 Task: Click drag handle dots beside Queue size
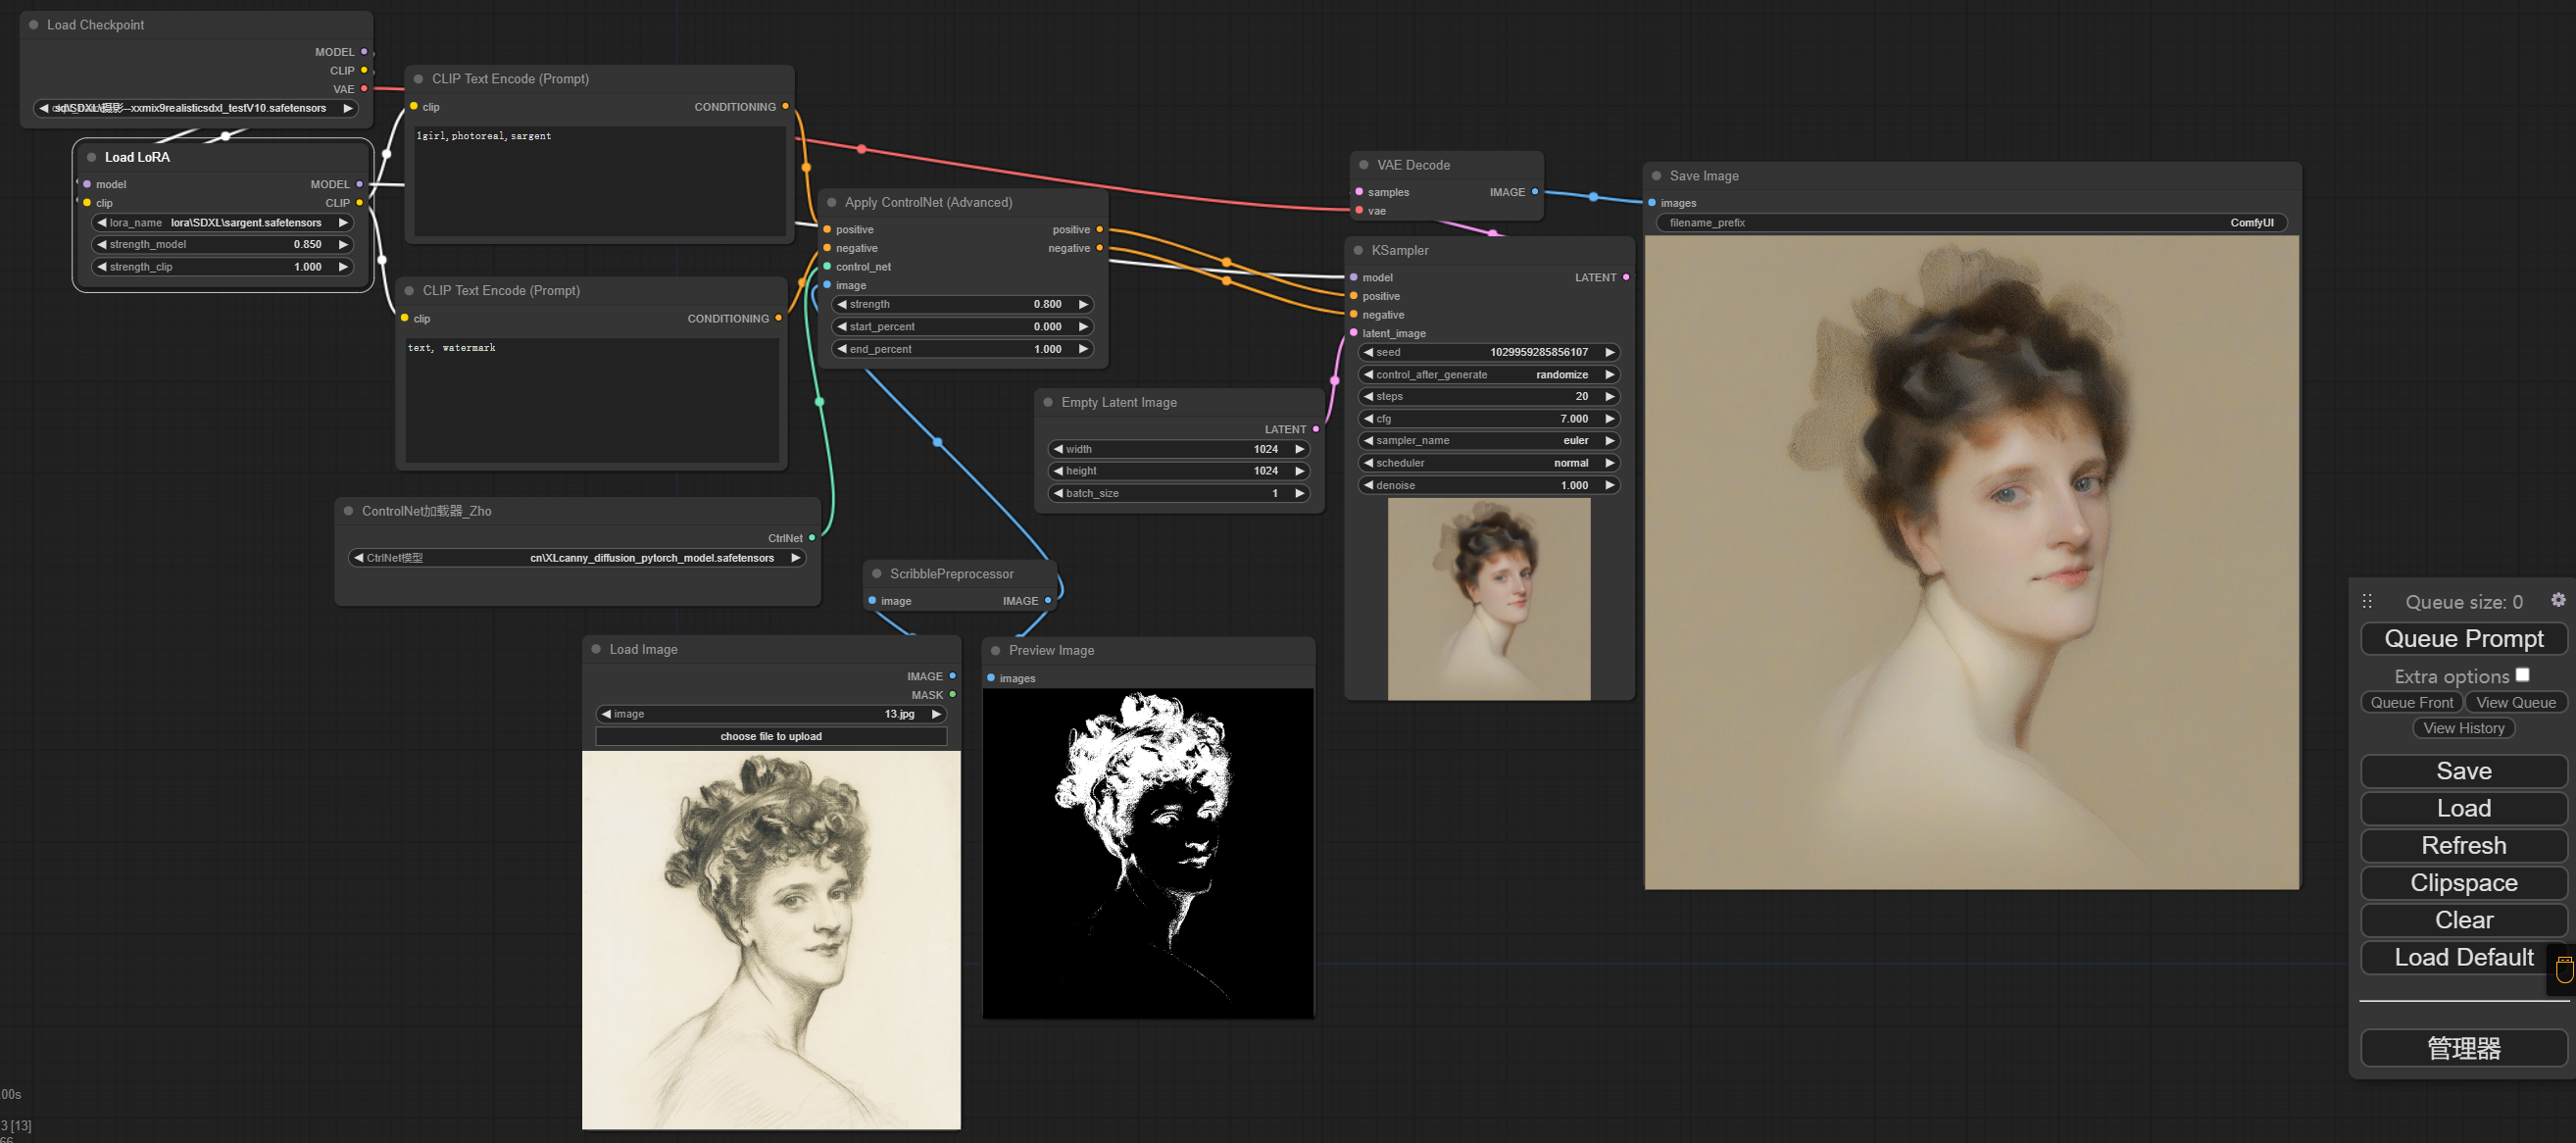tap(2366, 601)
